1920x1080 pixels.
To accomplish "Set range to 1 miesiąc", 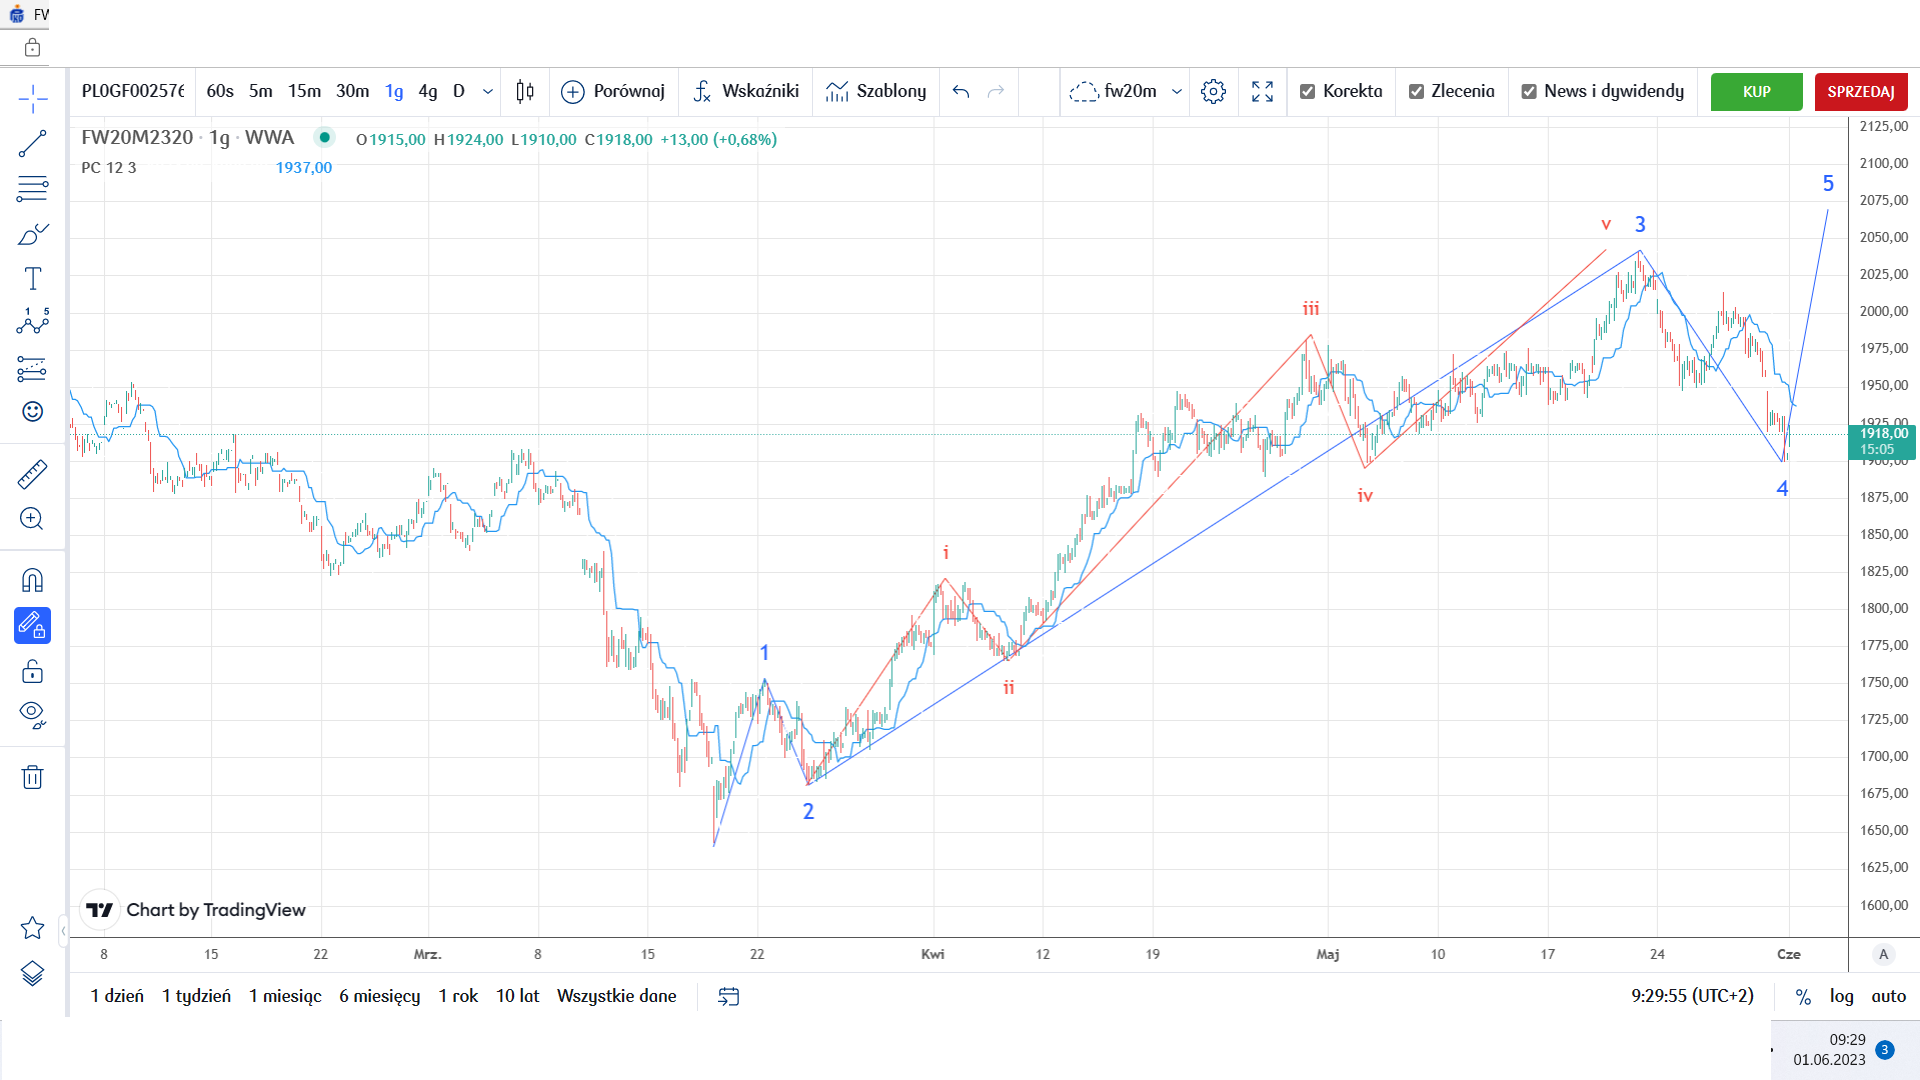I will [x=285, y=996].
